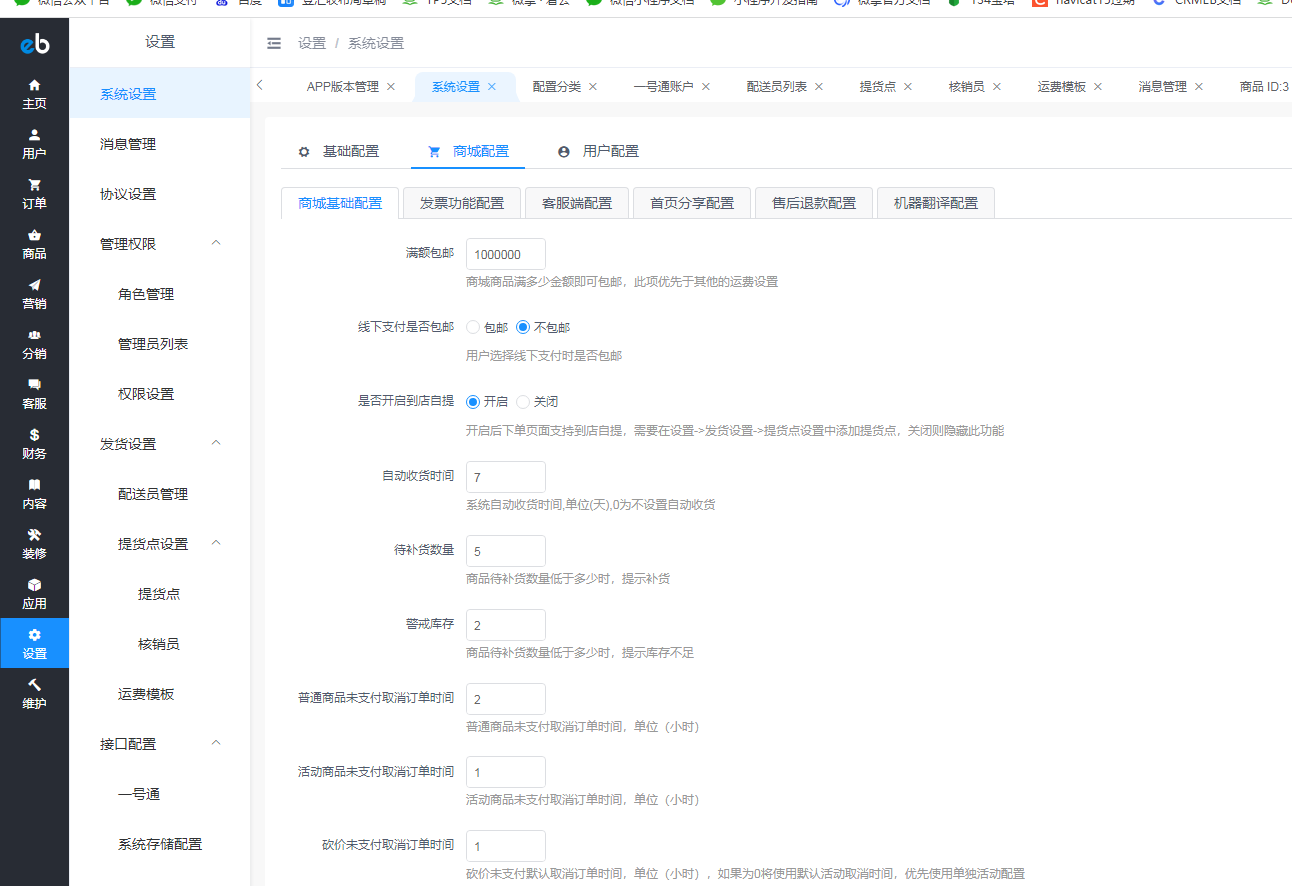
Task: Click 砍价未支付取消订单时间 field
Action: (x=506, y=846)
